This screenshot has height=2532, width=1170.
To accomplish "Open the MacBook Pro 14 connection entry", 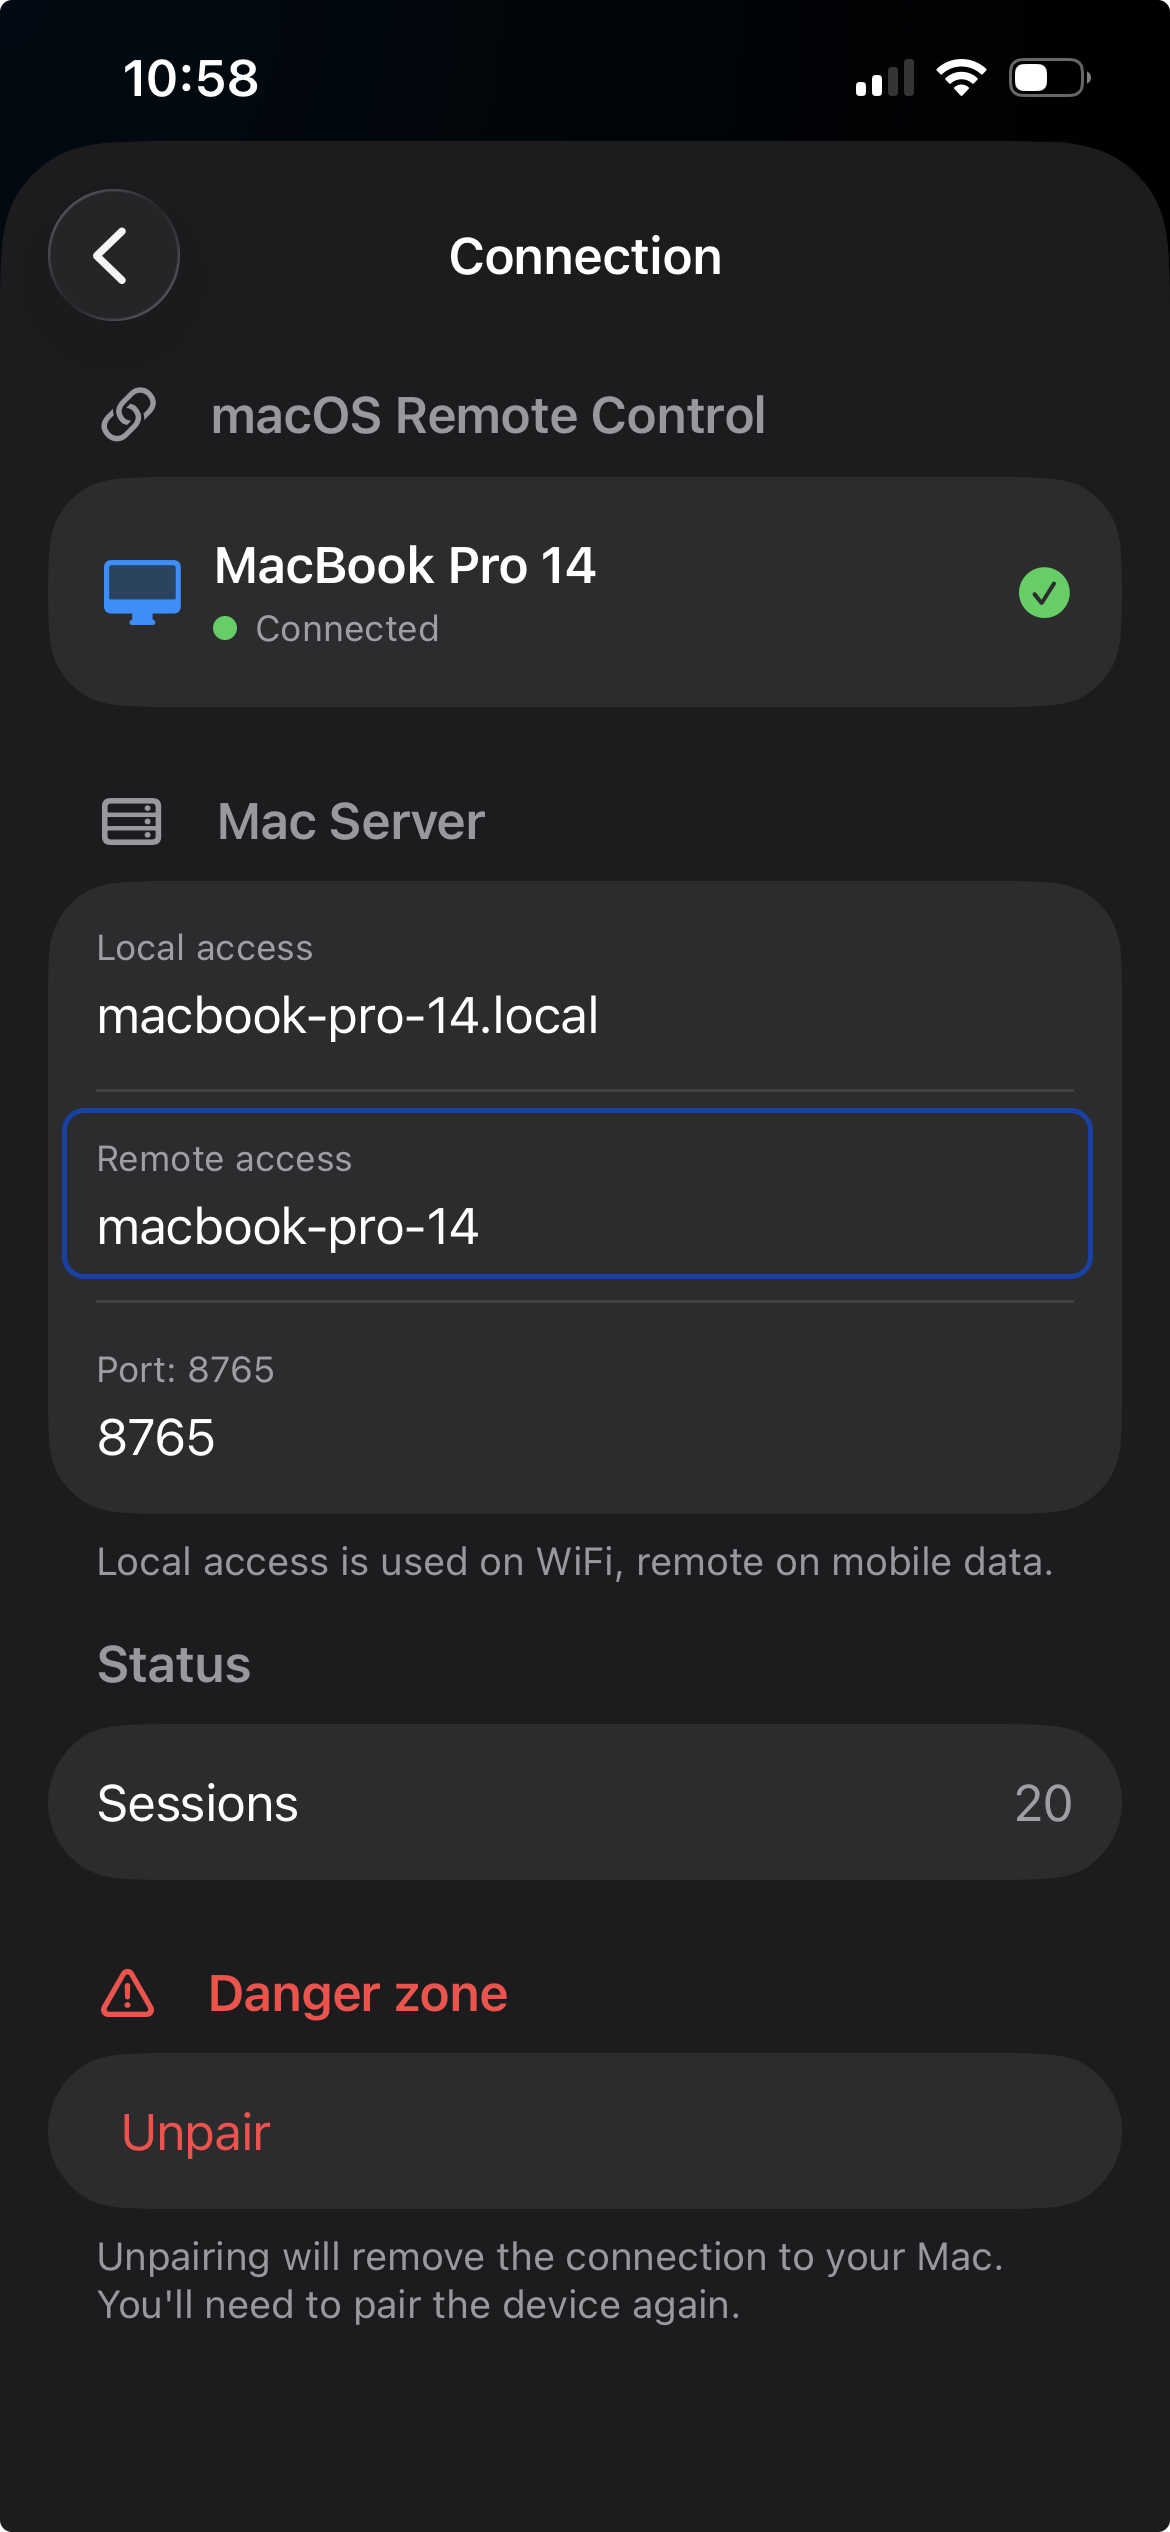I will pos(585,590).
